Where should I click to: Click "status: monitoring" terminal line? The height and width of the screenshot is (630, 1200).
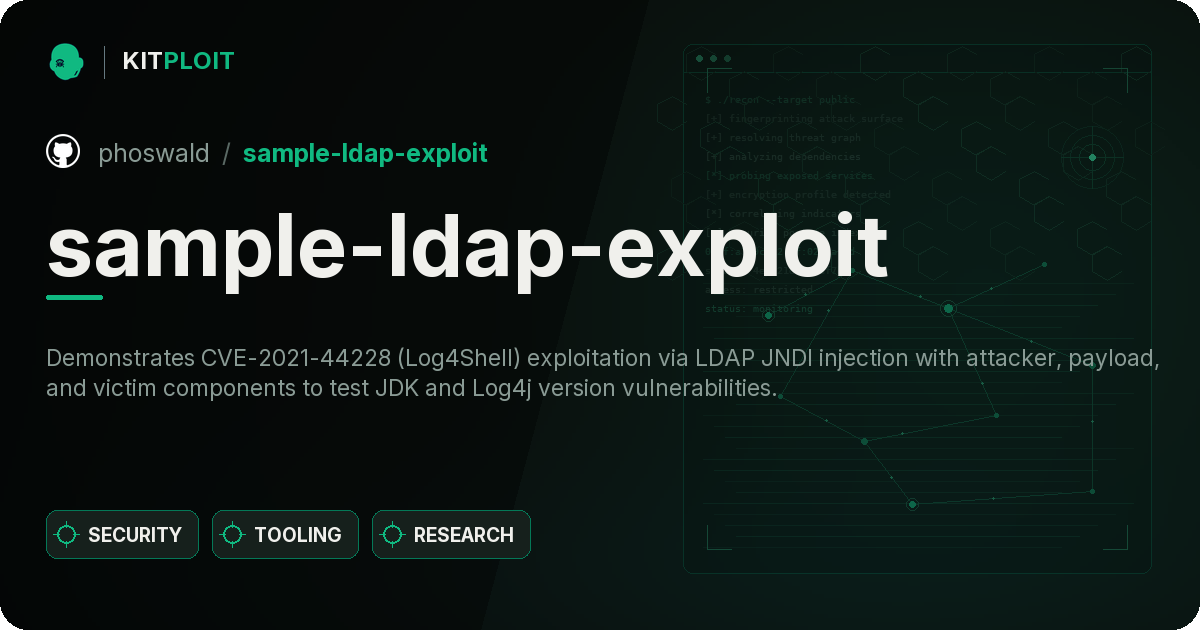click(x=759, y=309)
